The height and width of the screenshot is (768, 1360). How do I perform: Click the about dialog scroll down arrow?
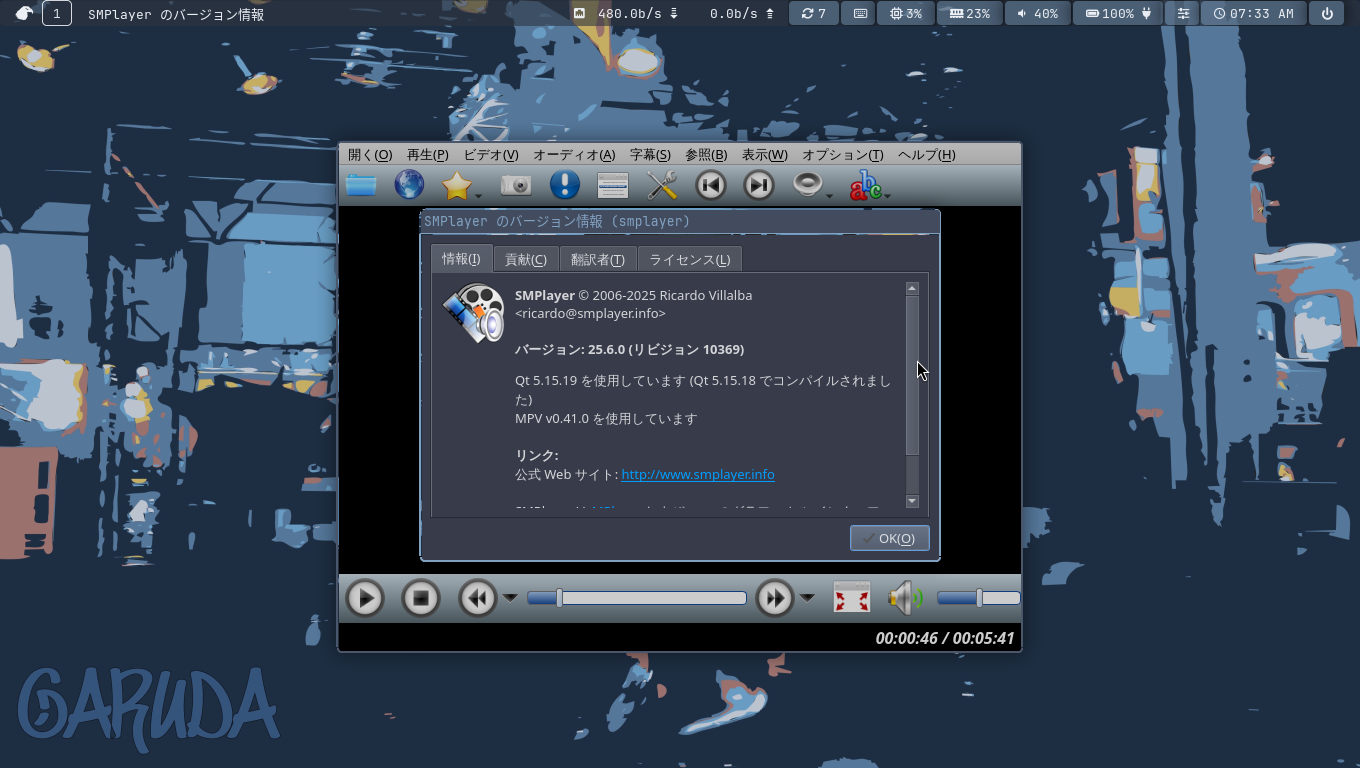pyautogui.click(x=912, y=501)
